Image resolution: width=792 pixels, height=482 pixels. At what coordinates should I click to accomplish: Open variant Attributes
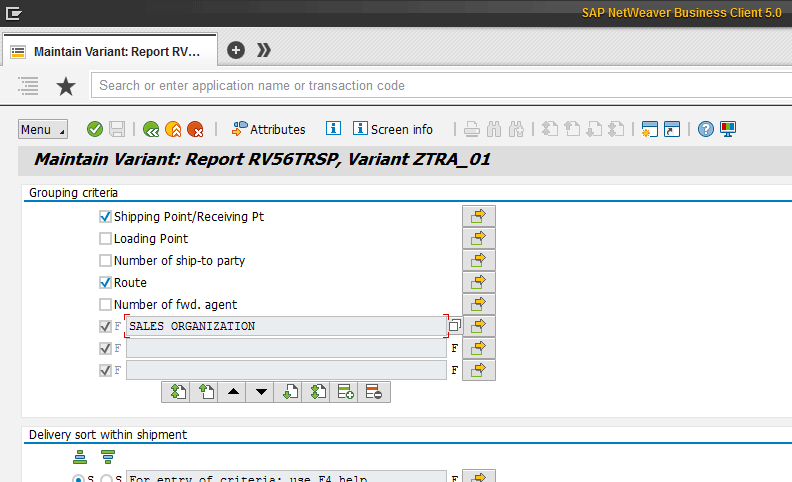coord(268,129)
